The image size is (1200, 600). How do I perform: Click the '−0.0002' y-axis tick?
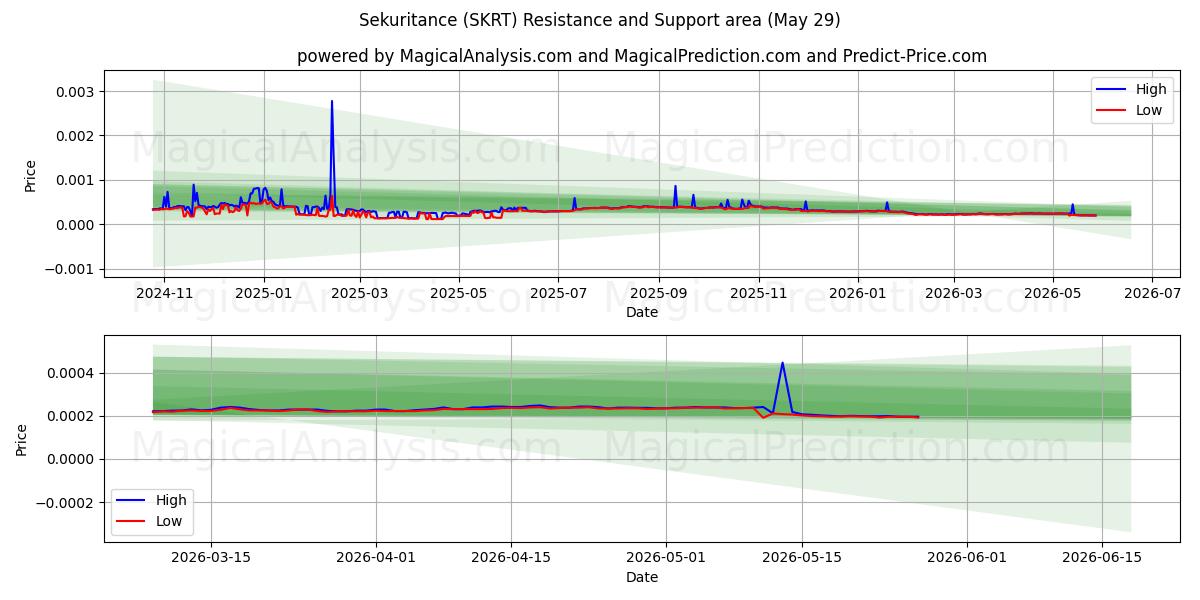66,503
